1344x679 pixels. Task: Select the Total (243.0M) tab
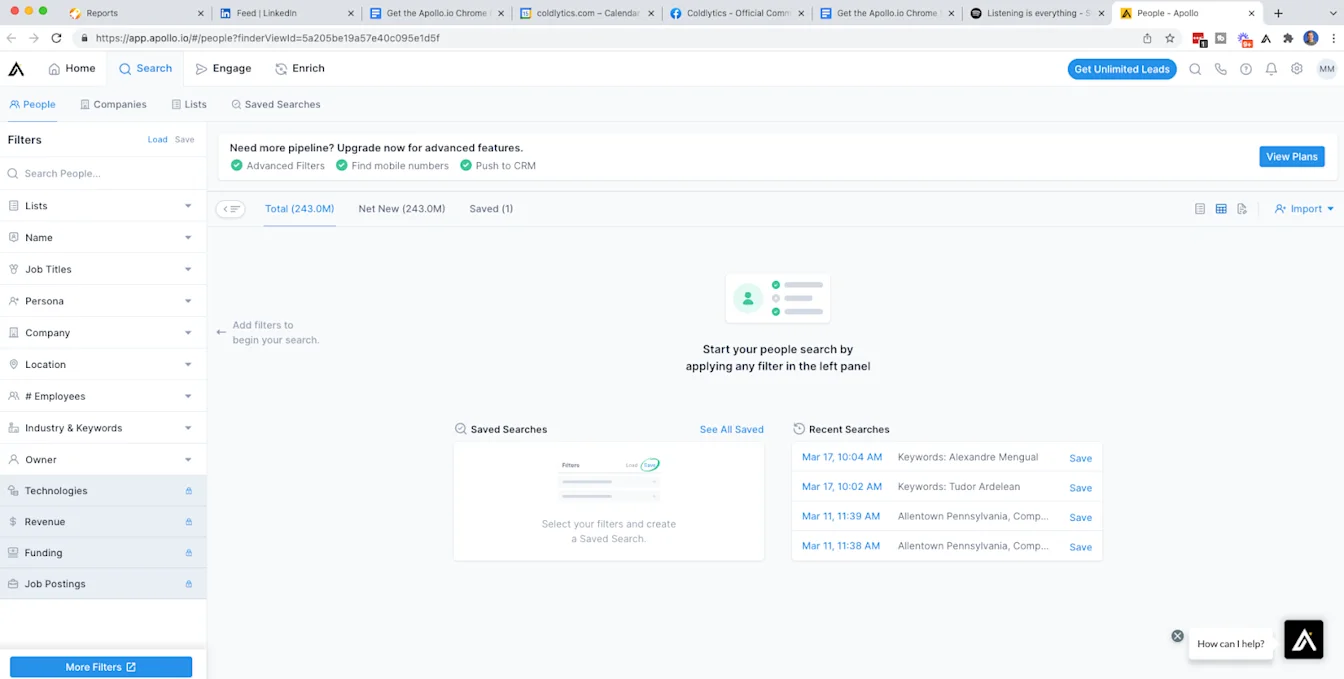point(299,209)
